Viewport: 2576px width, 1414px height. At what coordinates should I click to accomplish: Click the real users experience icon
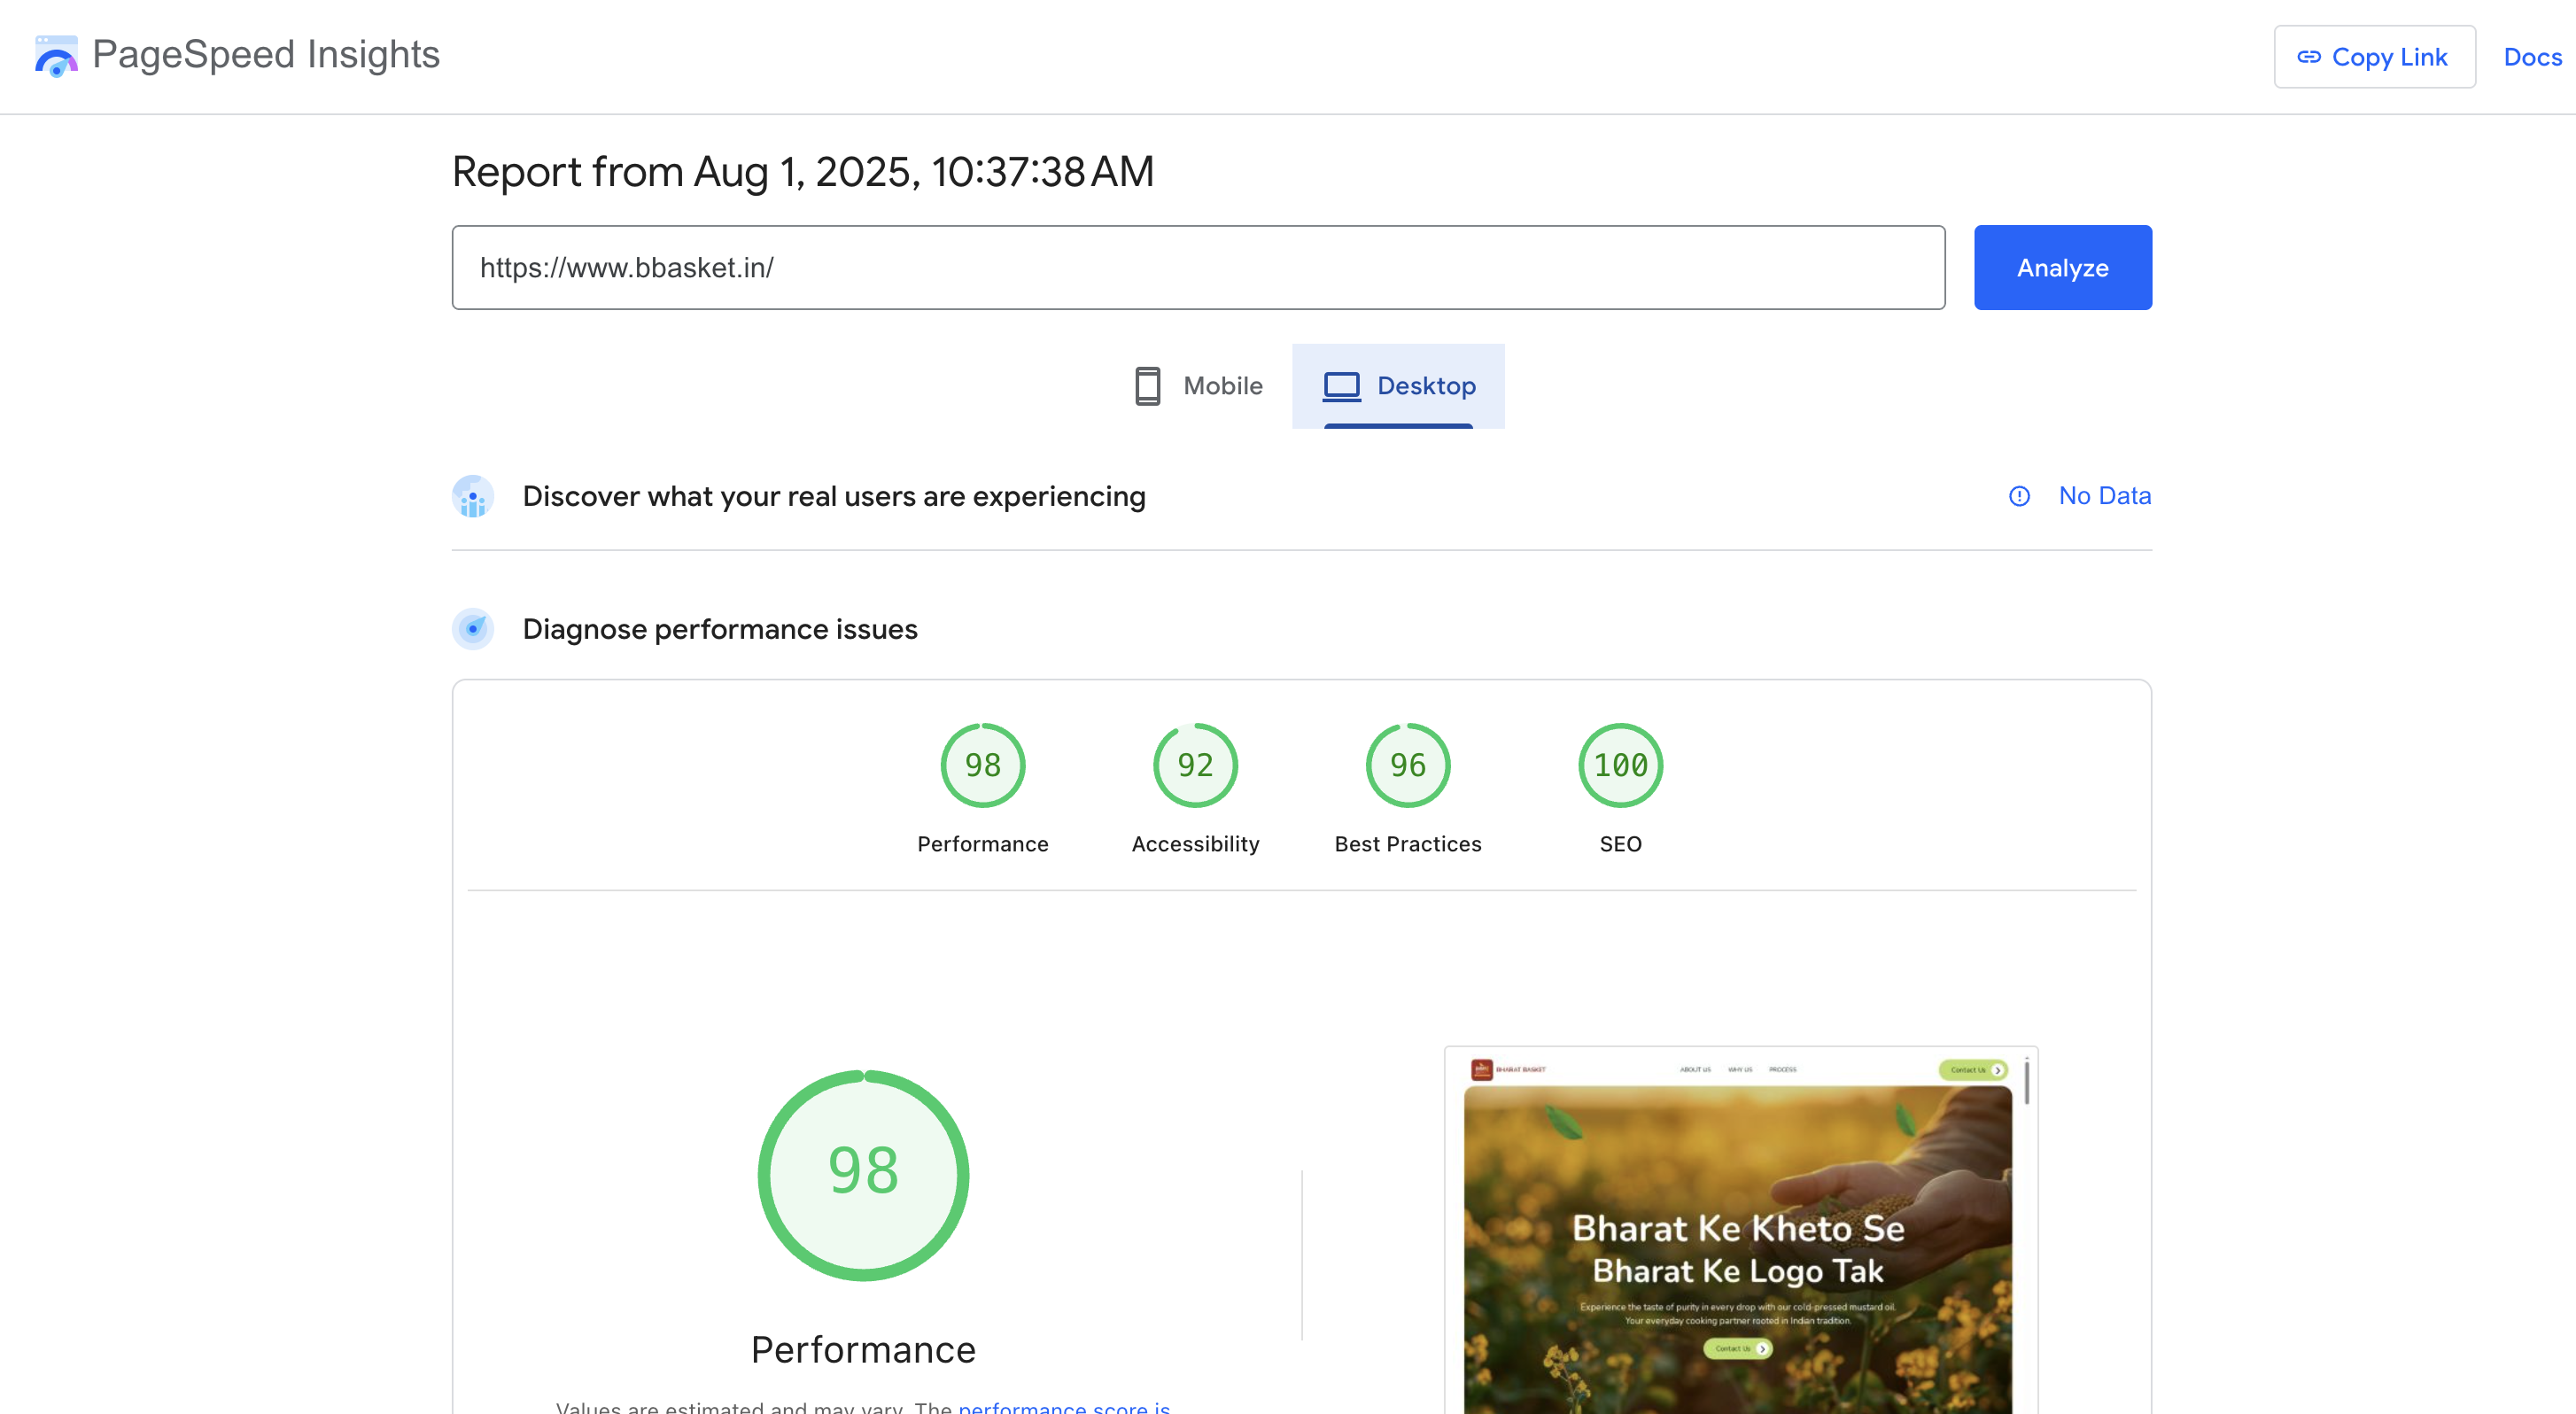[473, 496]
